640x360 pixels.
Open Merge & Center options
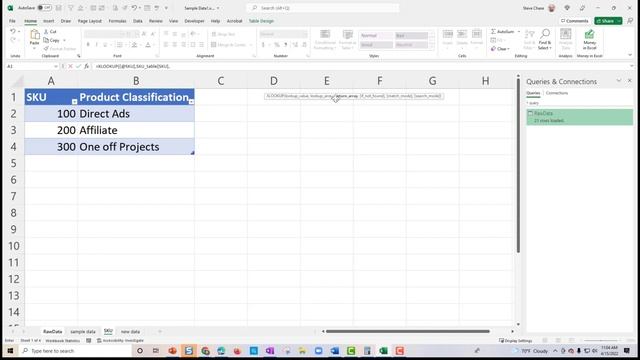coord(251,44)
